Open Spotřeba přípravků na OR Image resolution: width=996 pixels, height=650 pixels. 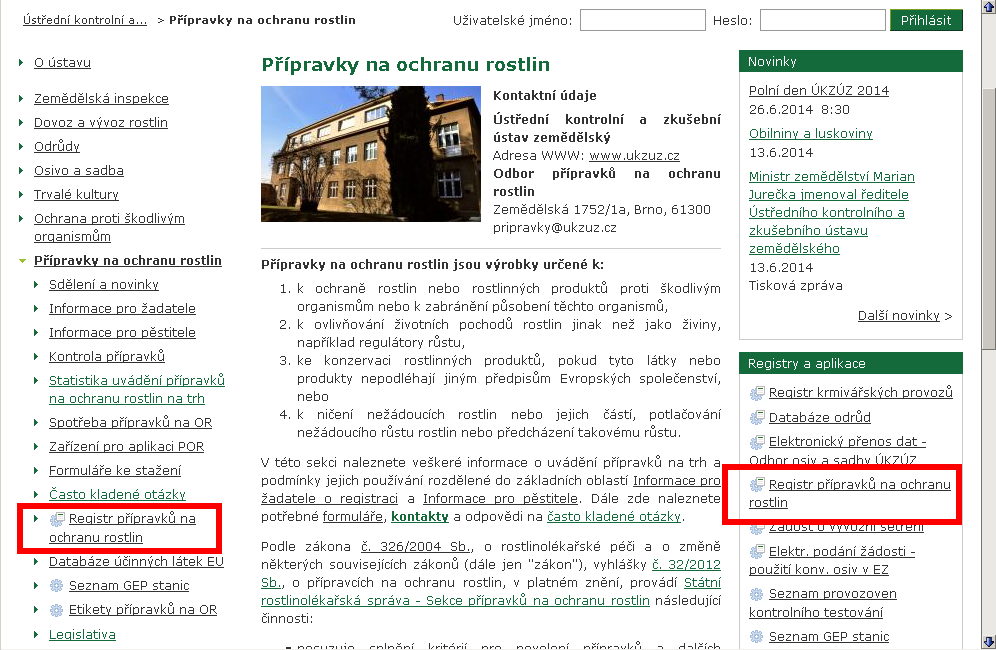[x=130, y=423]
